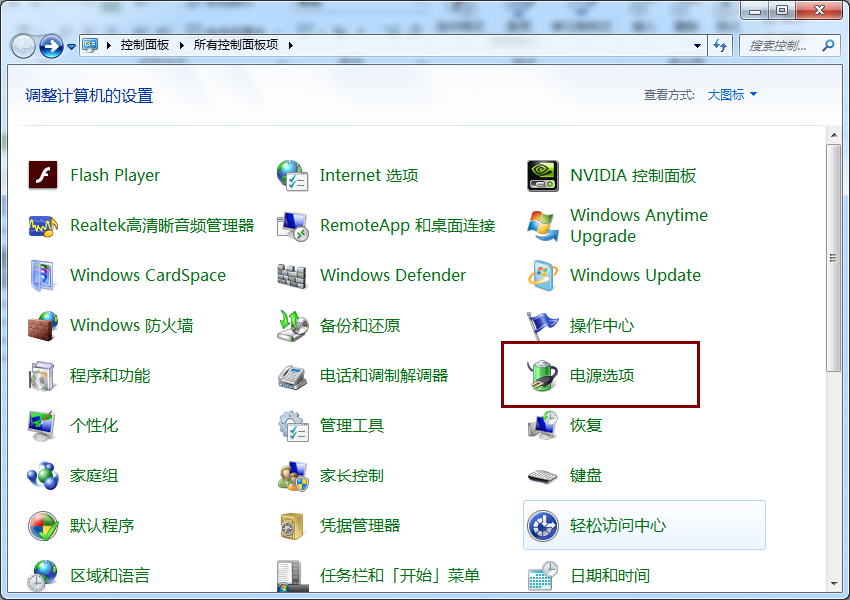Screen dimensions: 850x600
Task: Open the 键盘 keyboard icon
Action: 543,476
